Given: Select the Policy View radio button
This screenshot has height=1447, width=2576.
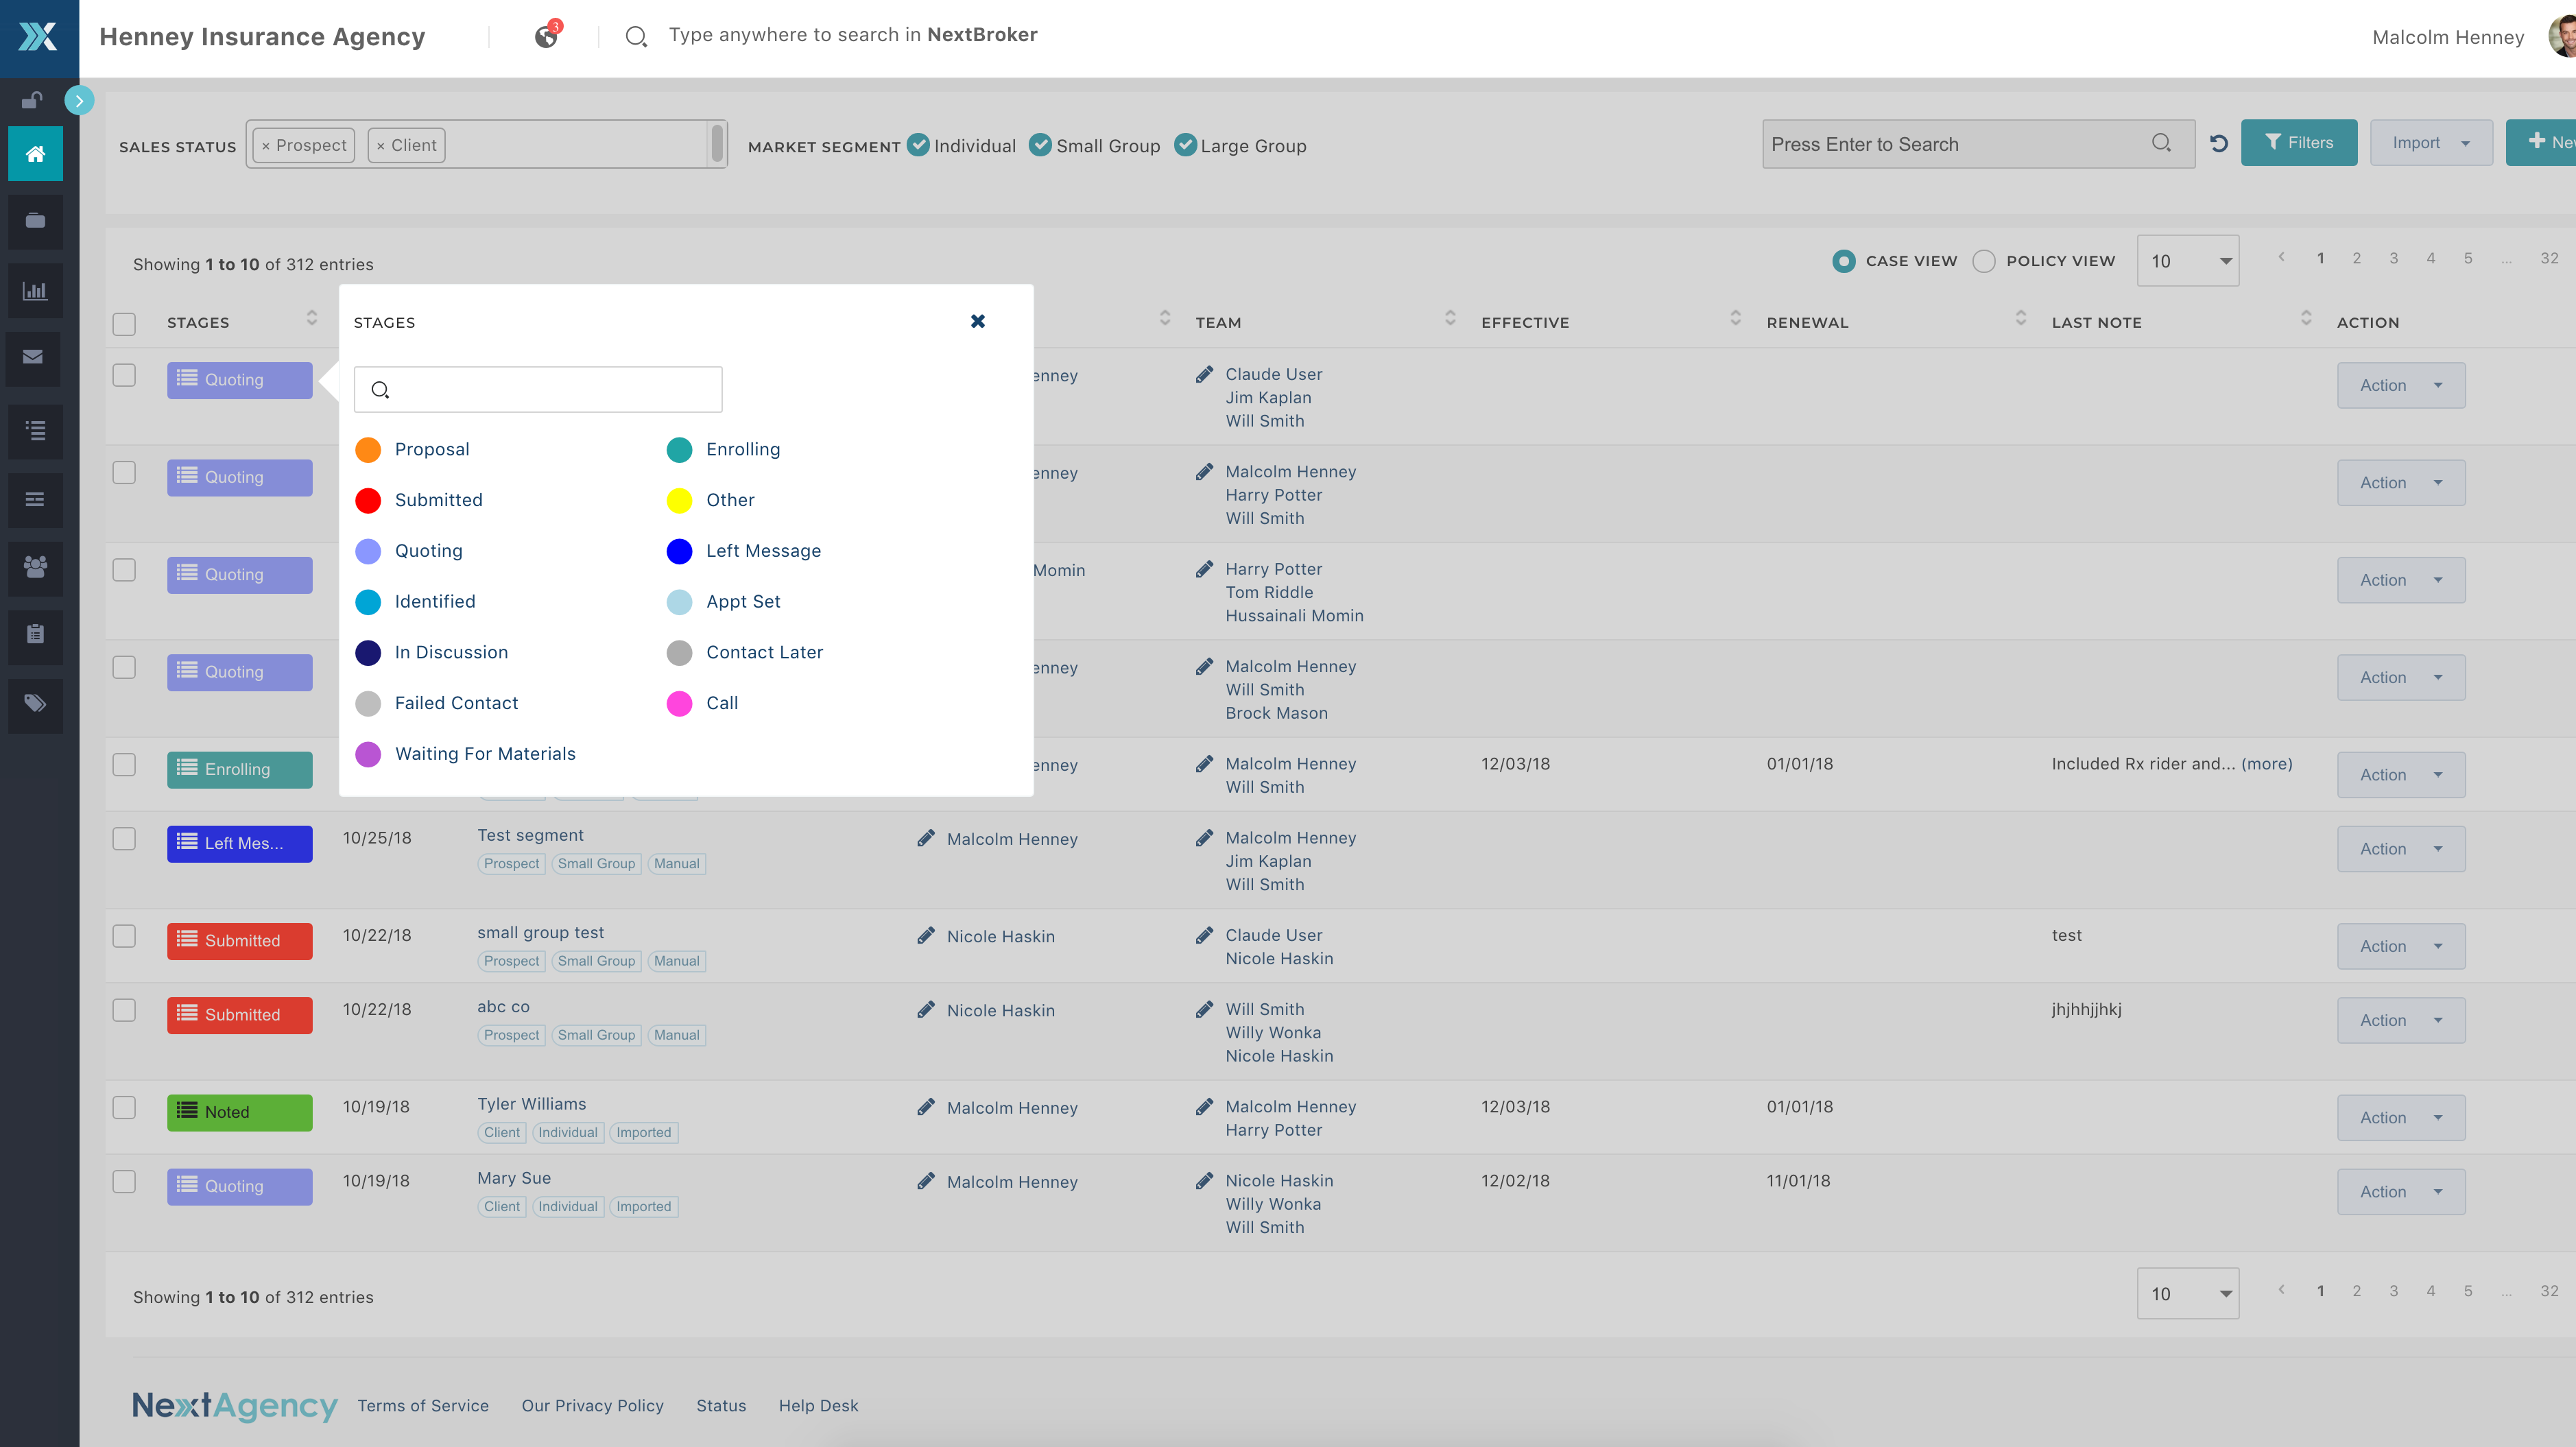Looking at the screenshot, I should [x=1984, y=261].
